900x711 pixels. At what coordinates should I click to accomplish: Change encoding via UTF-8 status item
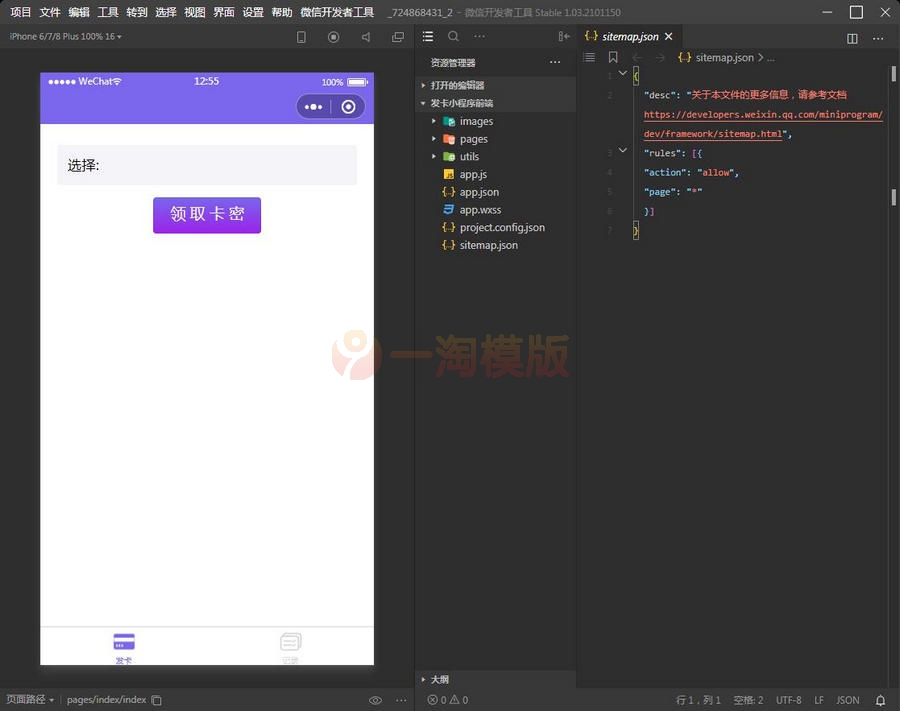pos(788,700)
